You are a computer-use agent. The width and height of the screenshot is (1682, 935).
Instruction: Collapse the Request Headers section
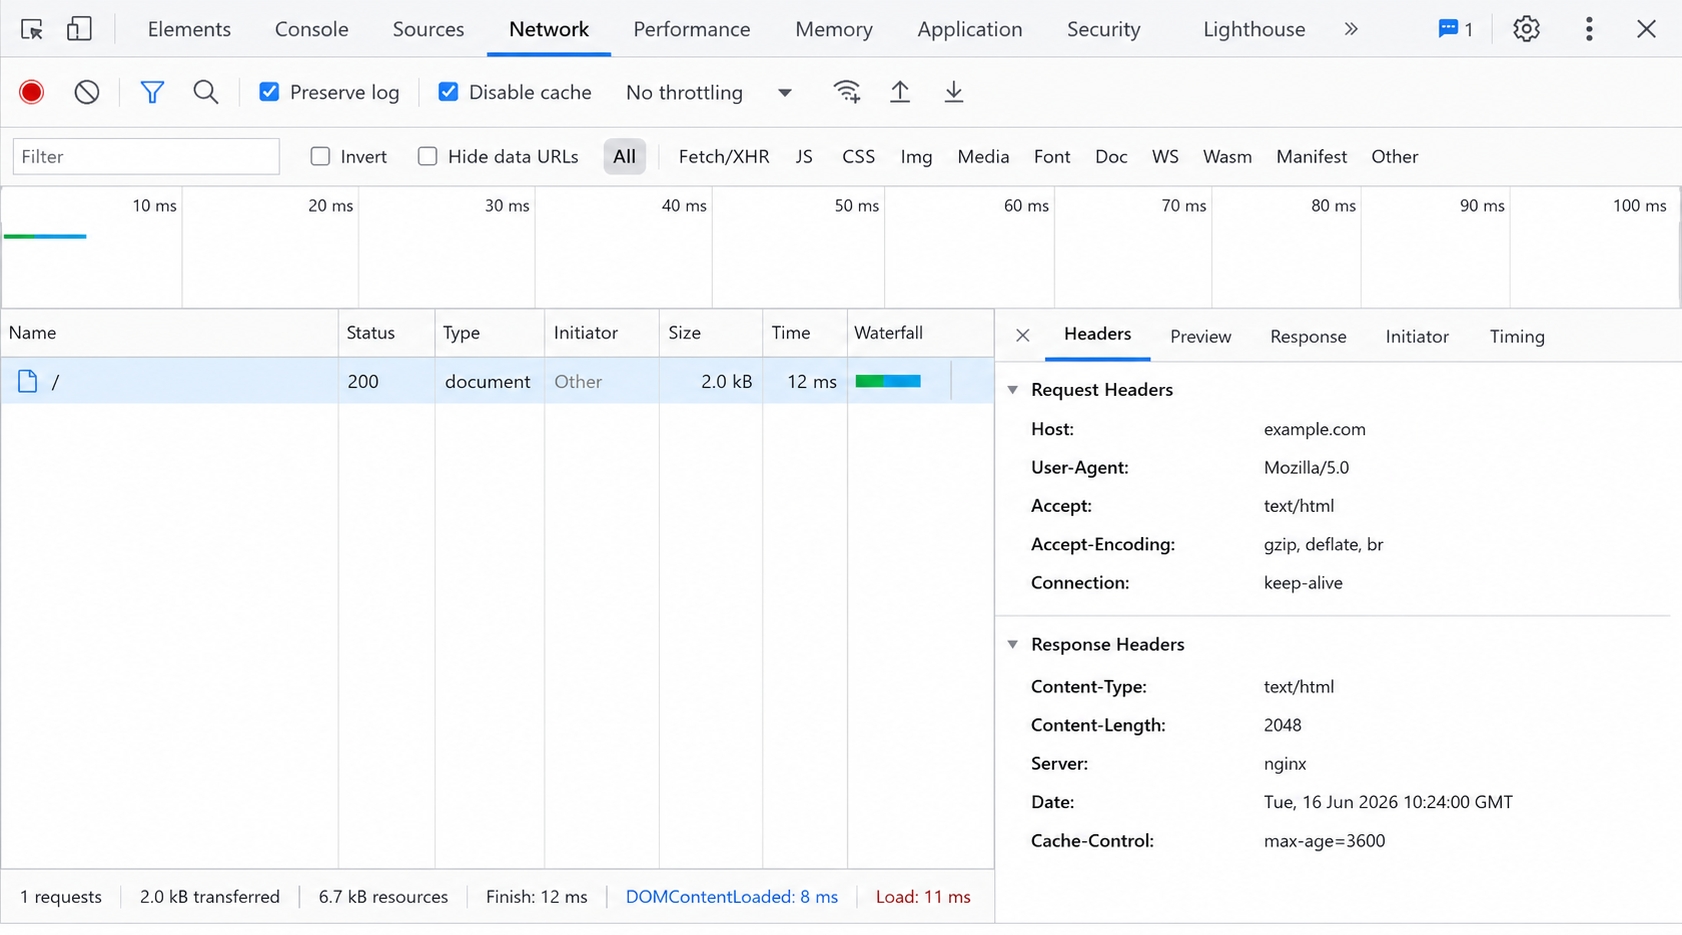pyautogui.click(x=1013, y=389)
